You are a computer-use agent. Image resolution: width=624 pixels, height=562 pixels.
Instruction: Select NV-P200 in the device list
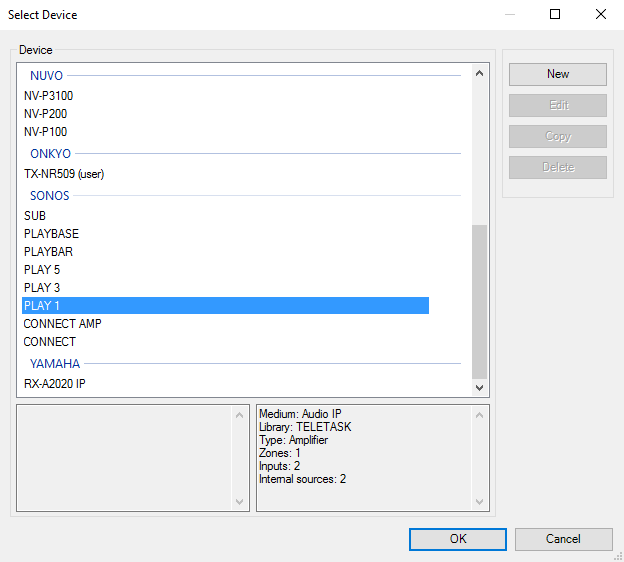pyautogui.click(x=45, y=114)
